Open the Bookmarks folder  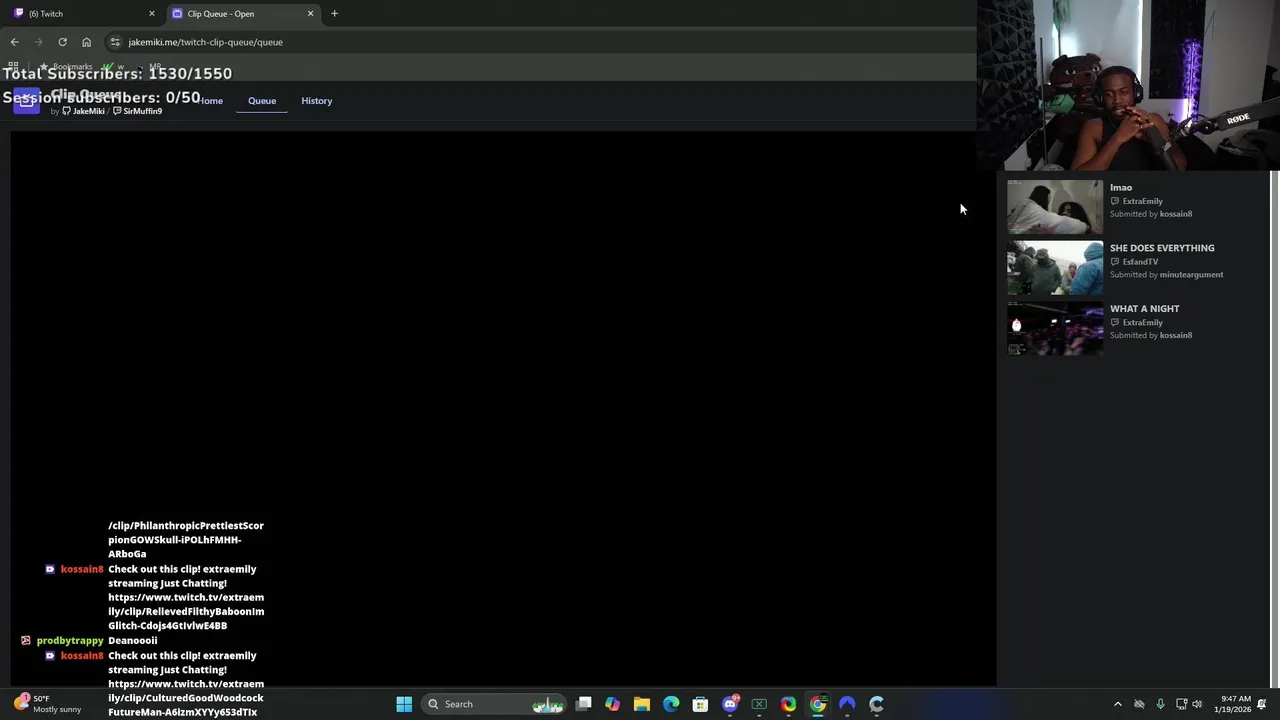pos(66,66)
